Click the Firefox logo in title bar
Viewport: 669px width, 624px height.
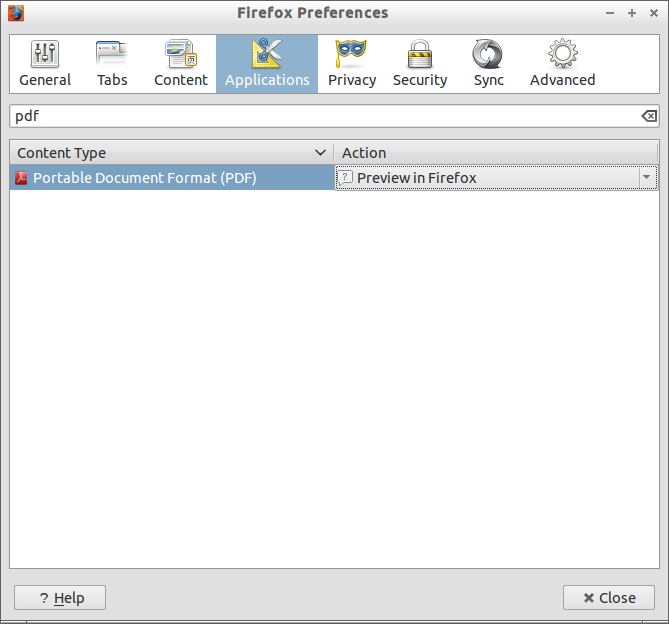pos(16,13)
